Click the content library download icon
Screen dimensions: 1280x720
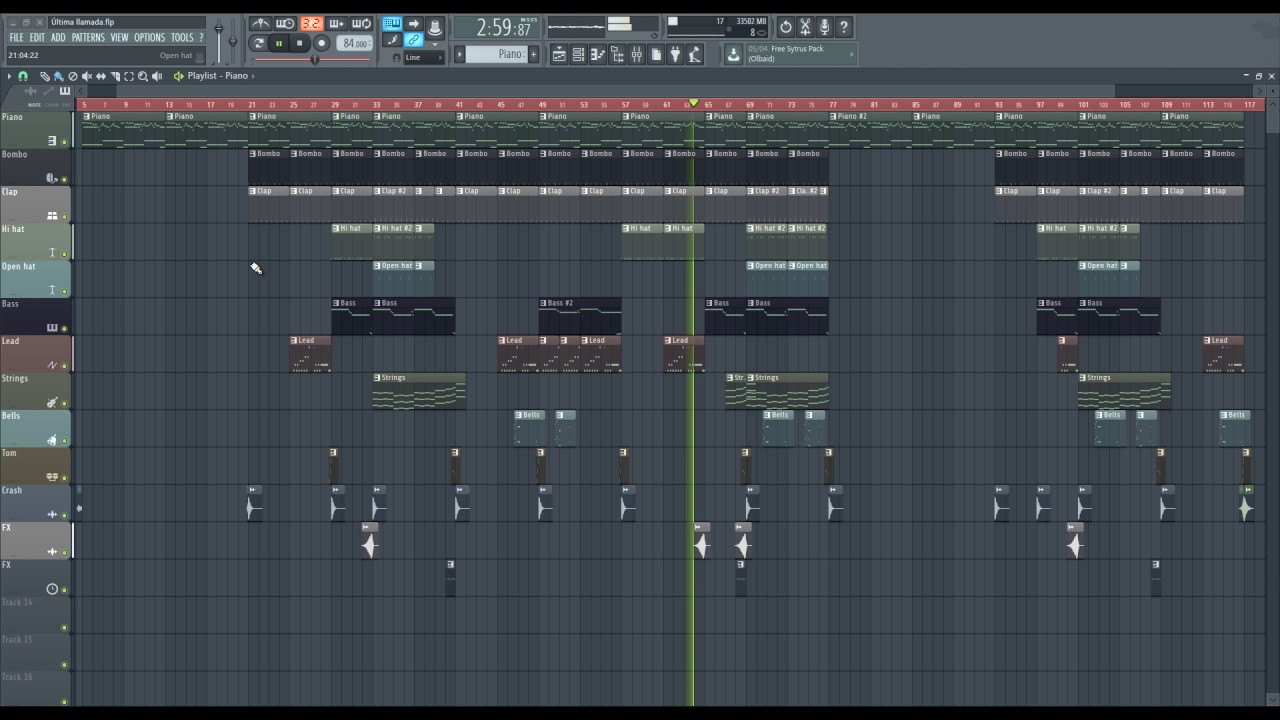[x=733, y=55]
